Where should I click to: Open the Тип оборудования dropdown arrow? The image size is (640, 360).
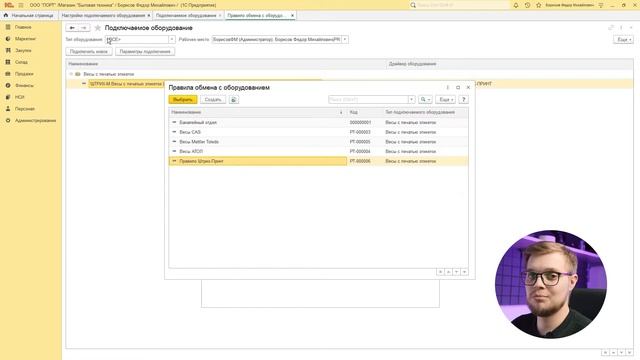click(172, 40)
